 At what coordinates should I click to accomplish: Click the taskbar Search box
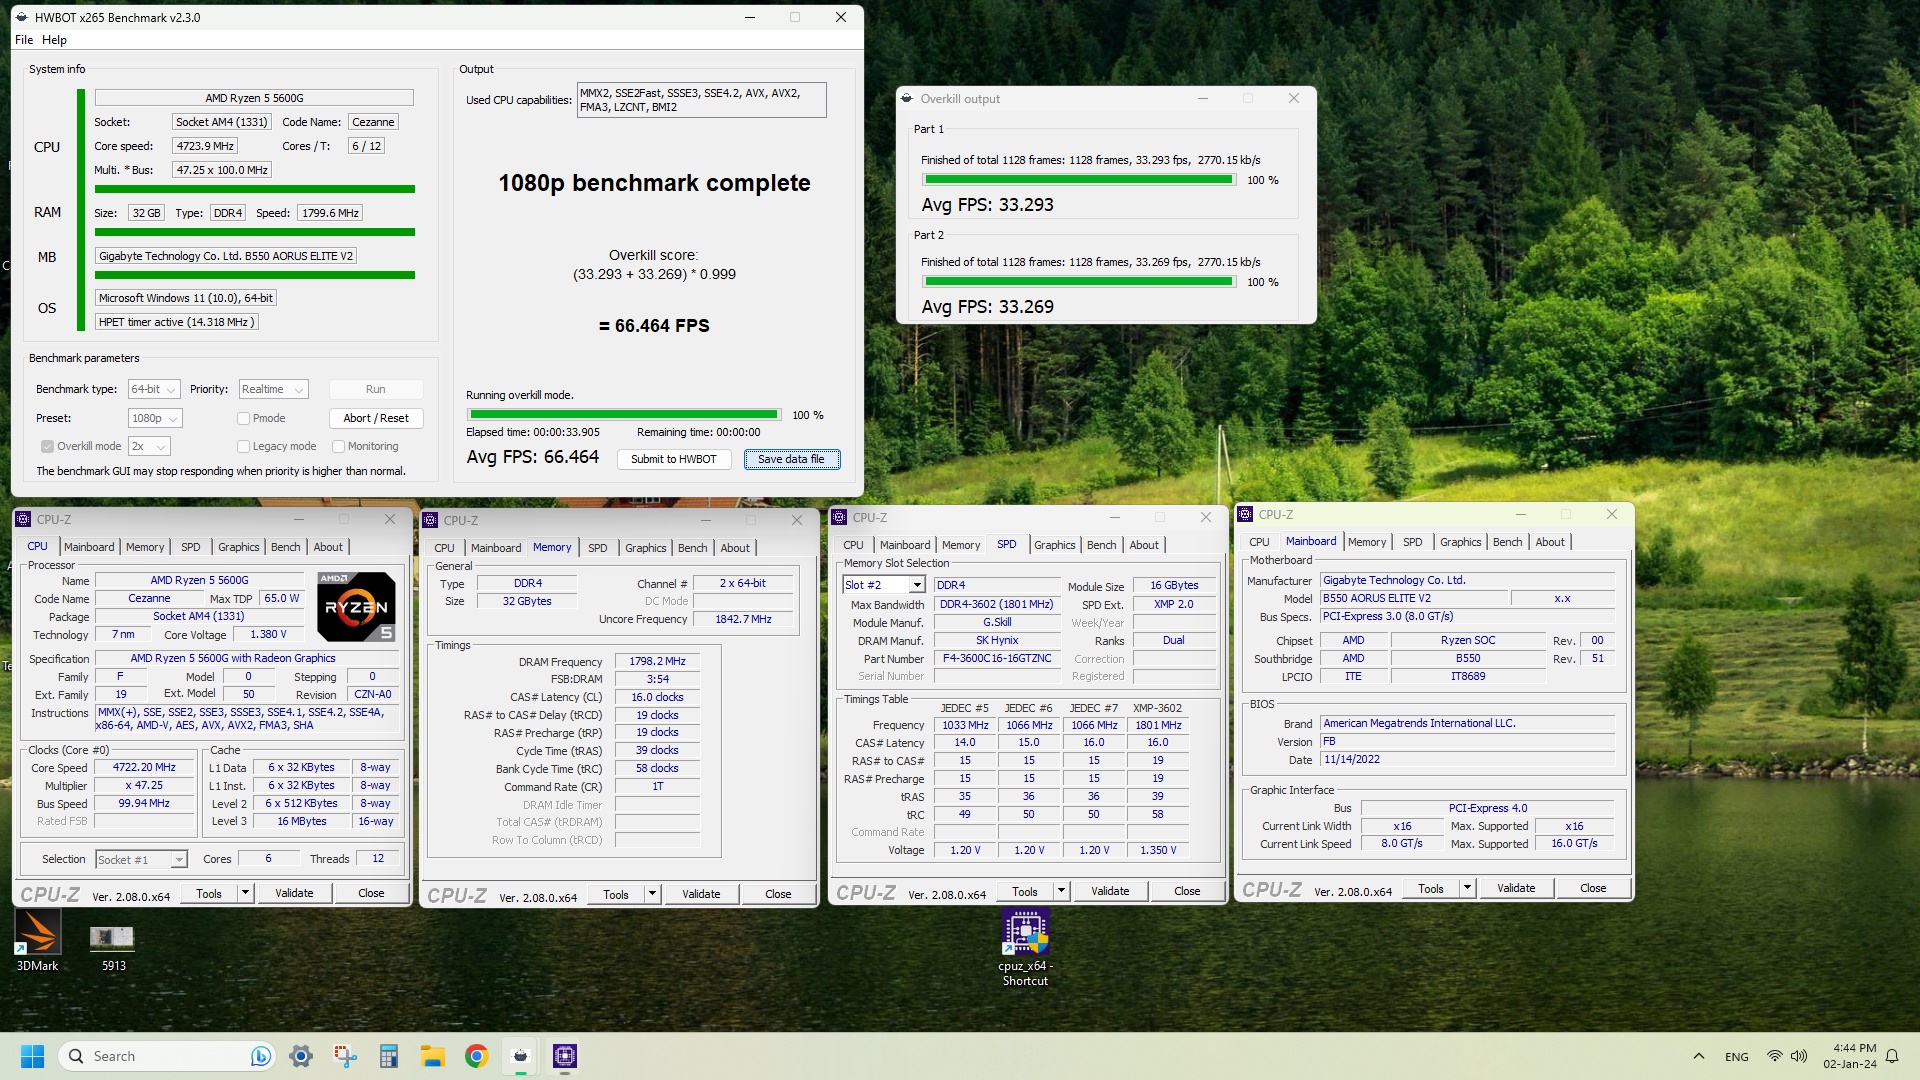tap(167, 1056)
